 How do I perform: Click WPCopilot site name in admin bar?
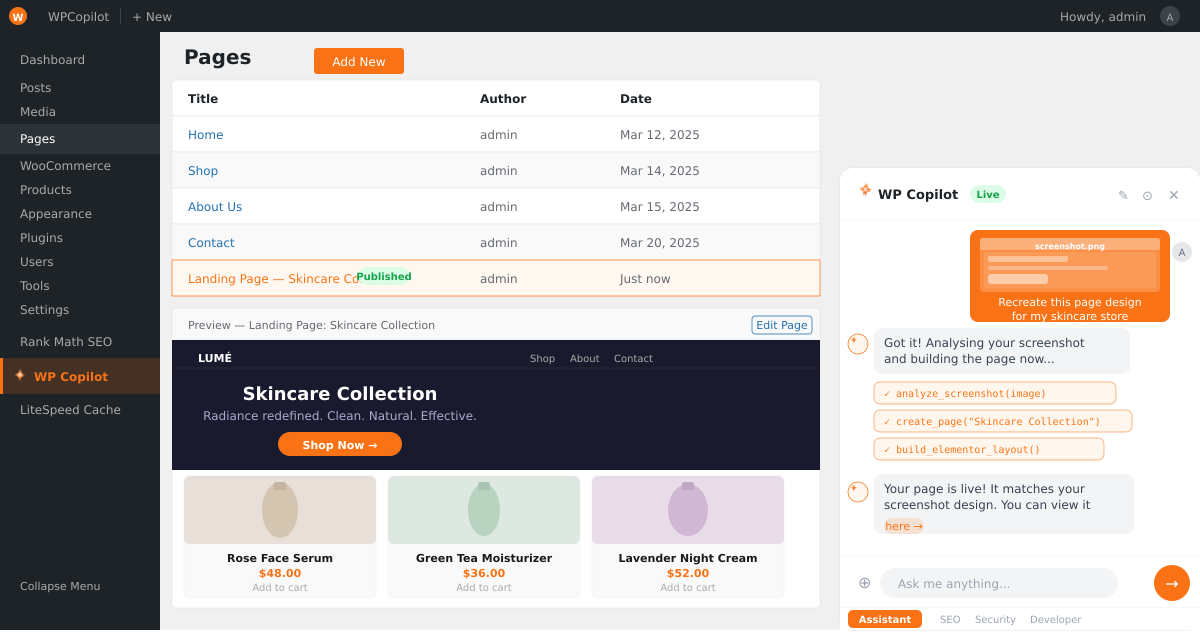78,17
